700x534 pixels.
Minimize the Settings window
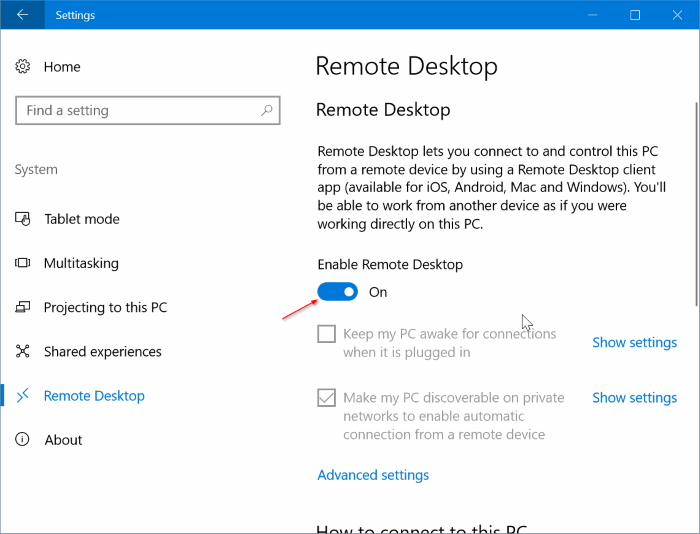[x=592, y=15]
